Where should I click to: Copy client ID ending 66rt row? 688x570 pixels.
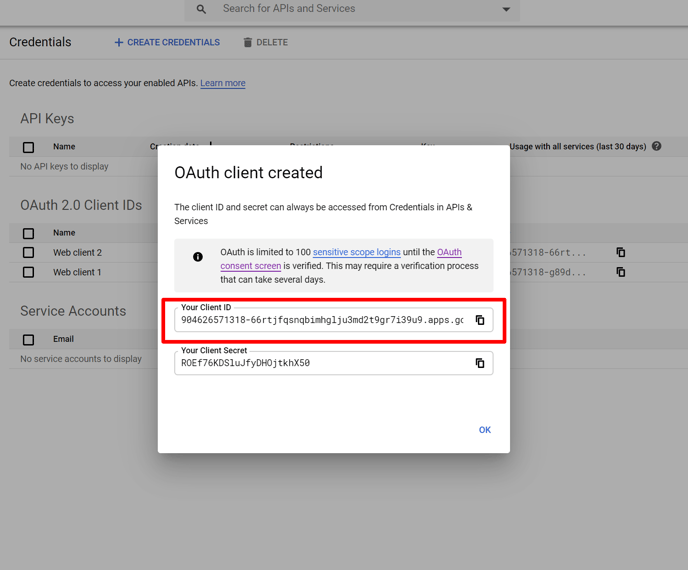pyautogui.click(x=620, y=252)
